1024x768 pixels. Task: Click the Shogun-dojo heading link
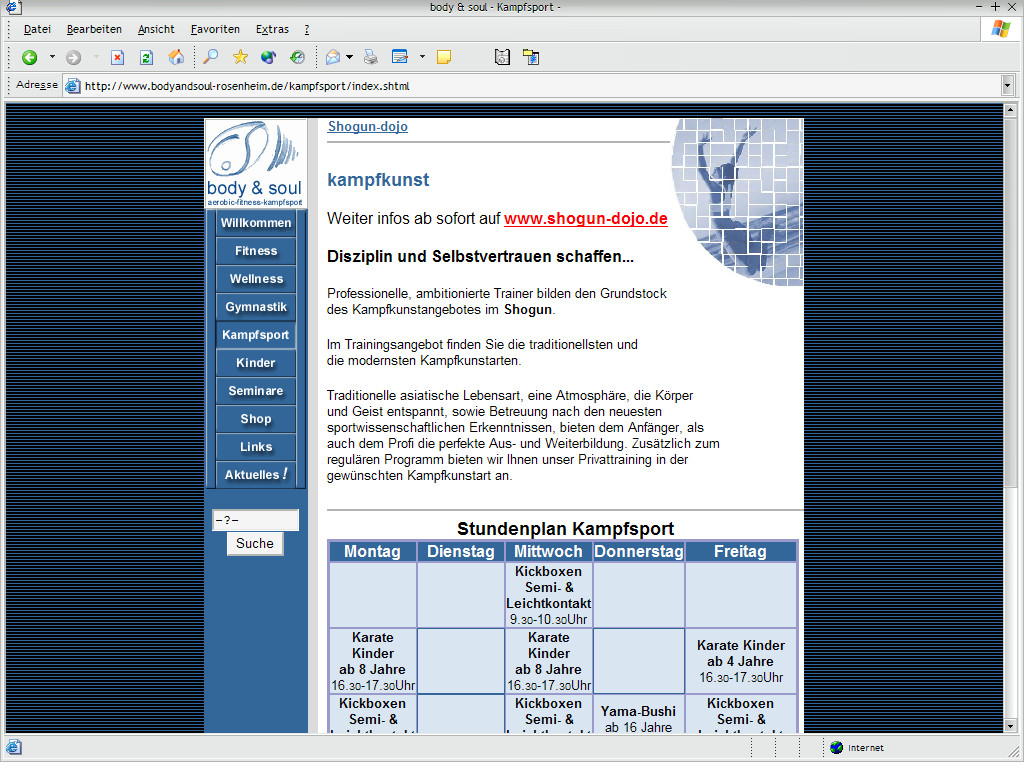[x=367, y=127]
